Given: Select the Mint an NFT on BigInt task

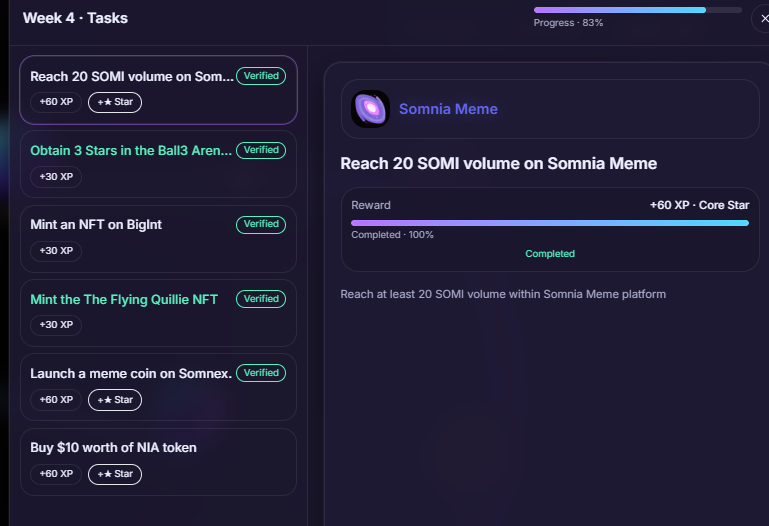Looking at the screenshot, I should click(x=158, y=239).
